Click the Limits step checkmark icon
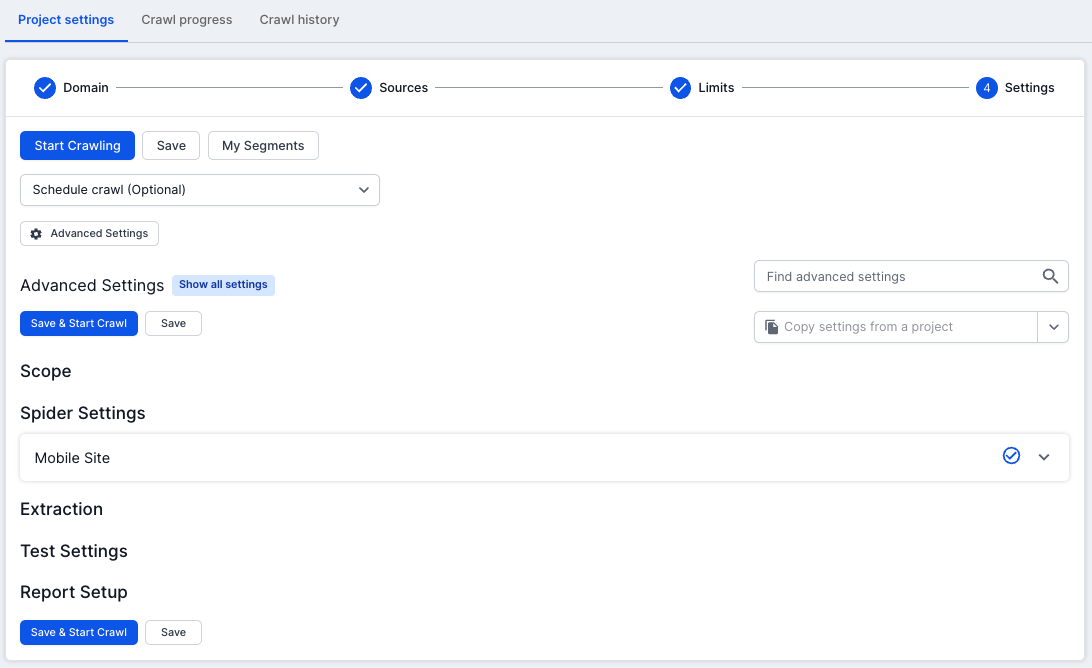 [680, 88]
